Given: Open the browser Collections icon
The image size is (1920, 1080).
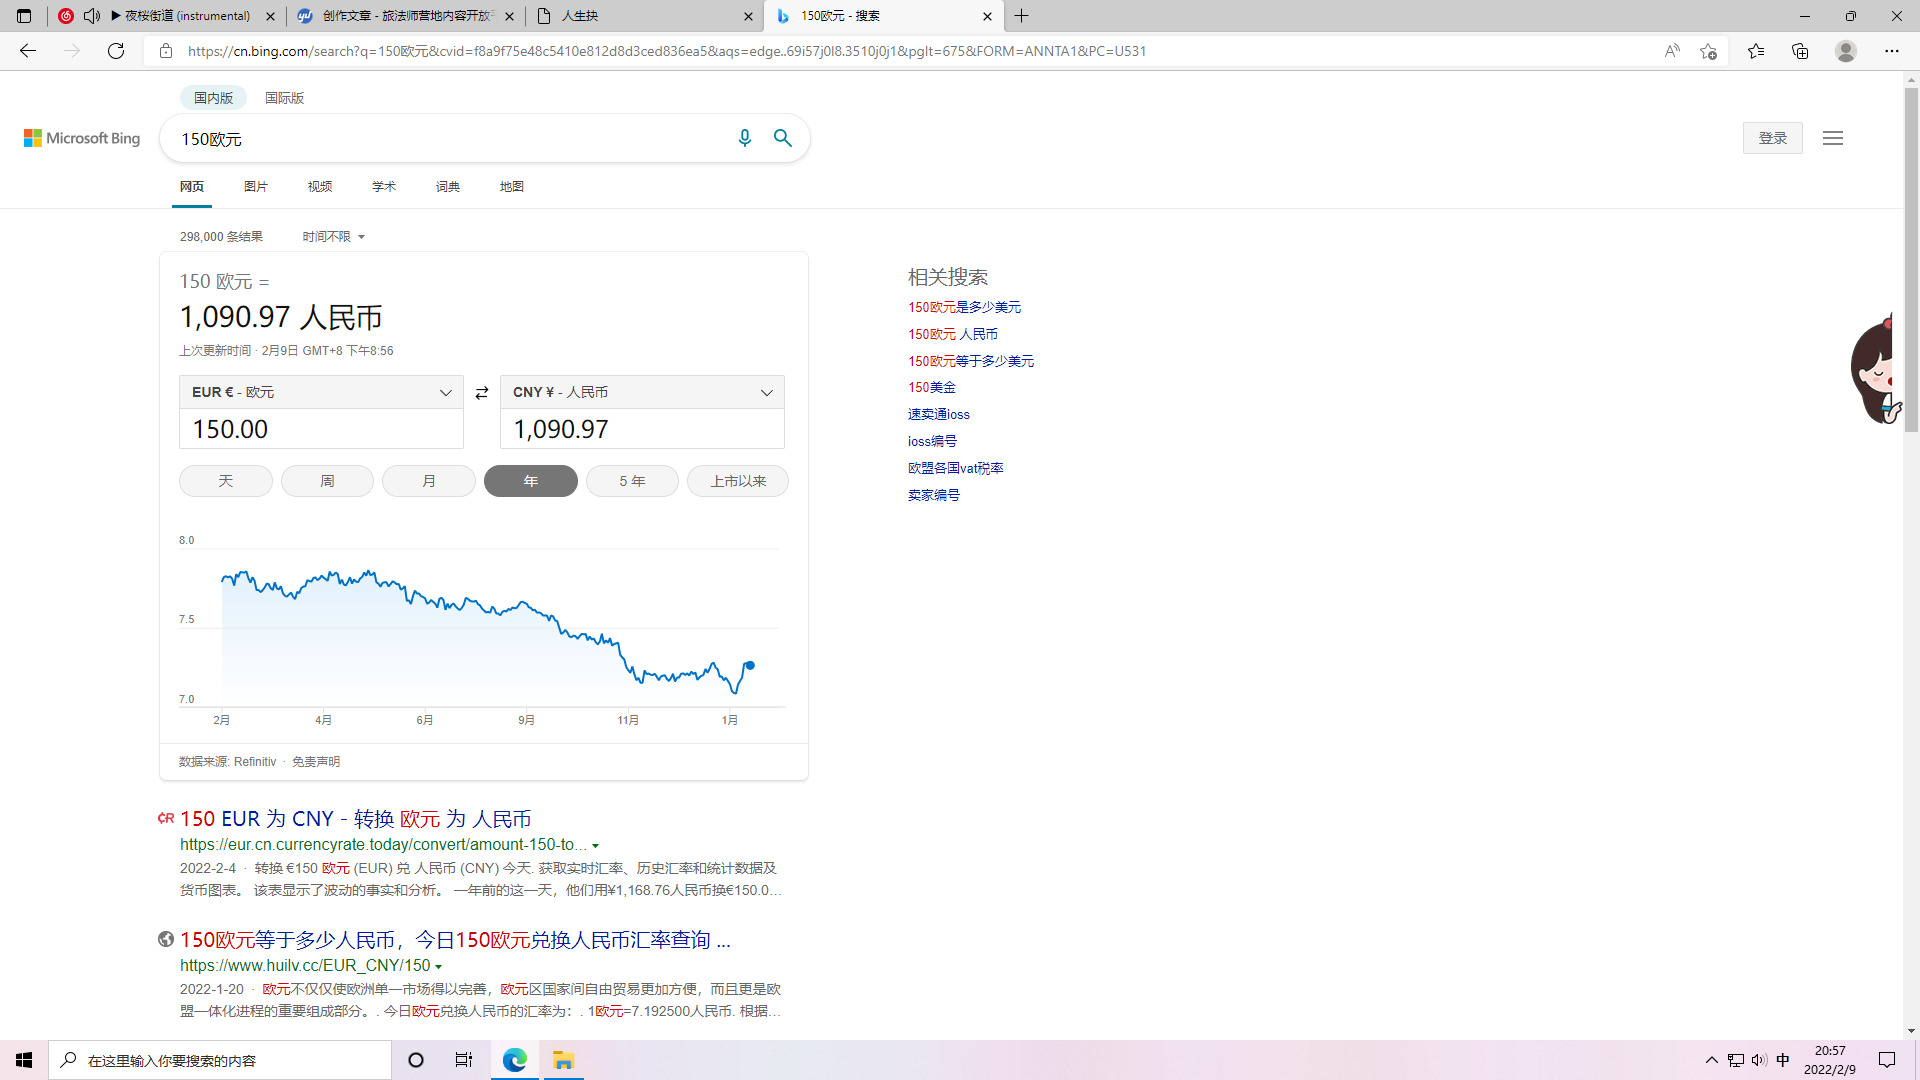Looking at the screenshot, I should pyautogui.click(x=1800, y=51).
